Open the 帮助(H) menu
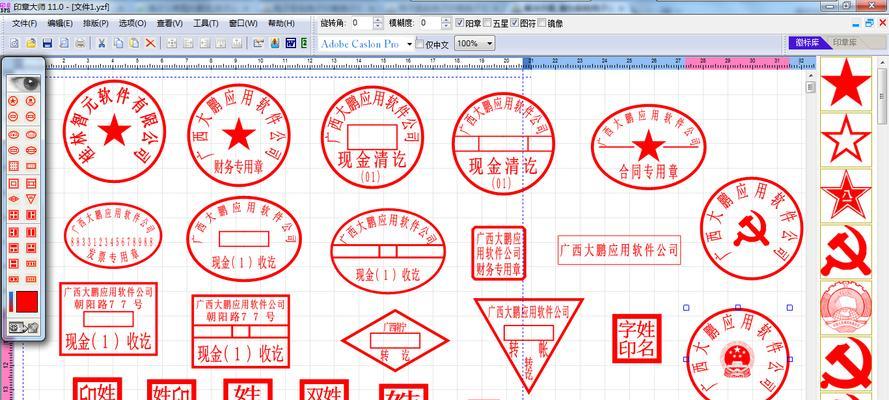Viewport: 889px width, 400px height. (281, 23)
